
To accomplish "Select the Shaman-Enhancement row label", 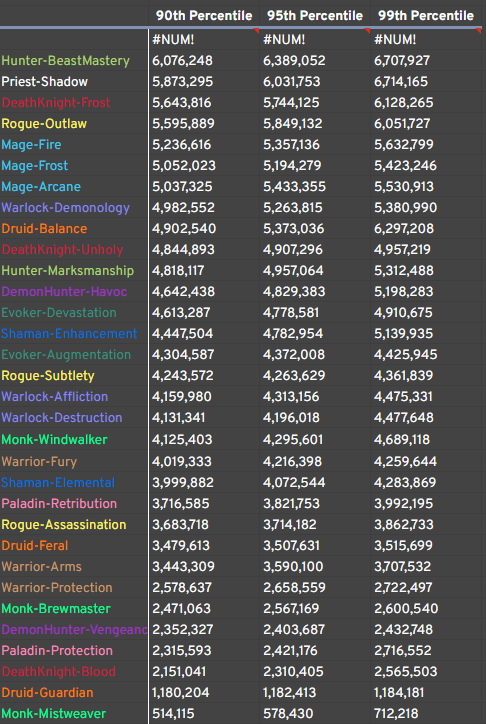I will [69, 333].
